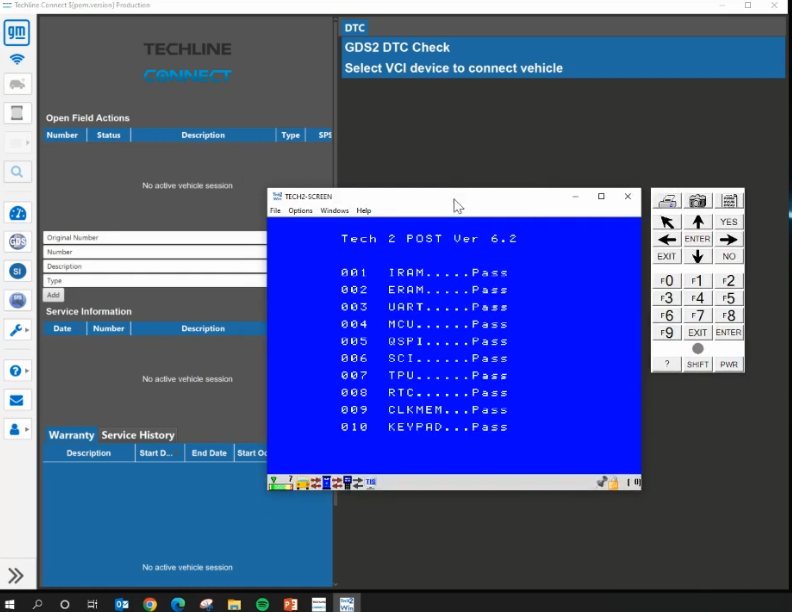Click the up arrow key on keypad
The image size is (792, 612).
[698, 222]
